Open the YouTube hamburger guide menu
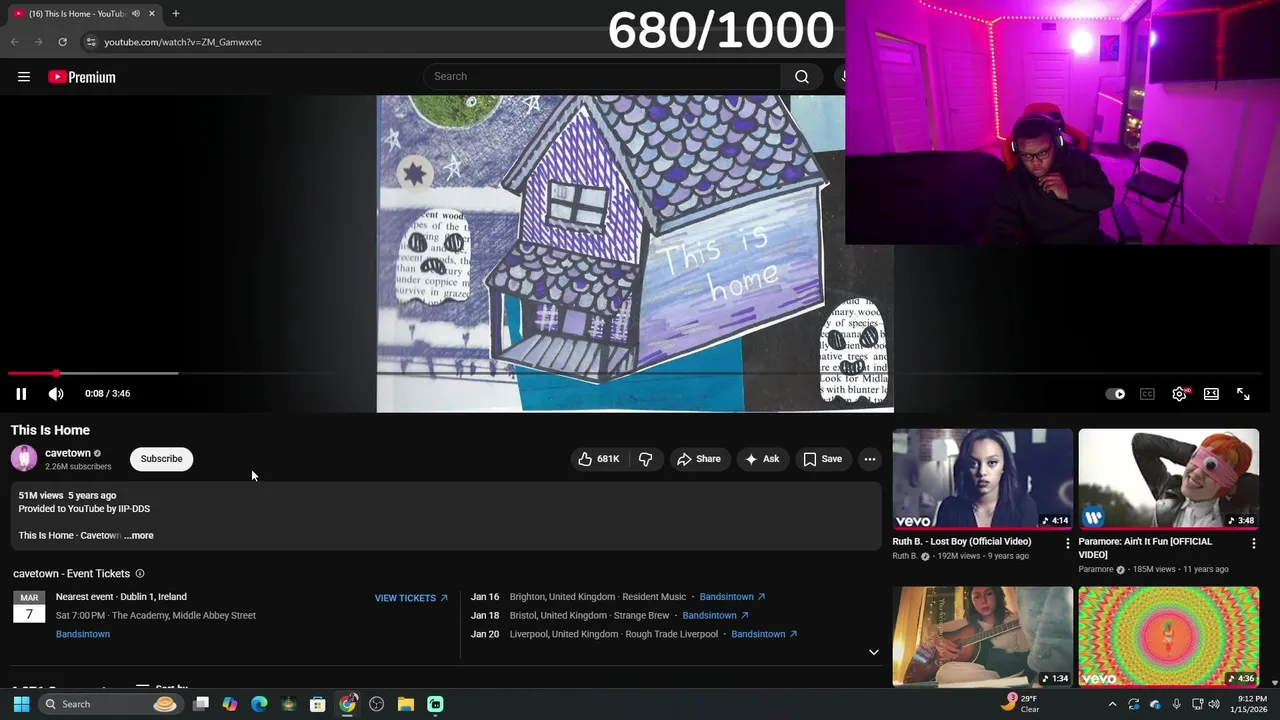 click(24, 77)
